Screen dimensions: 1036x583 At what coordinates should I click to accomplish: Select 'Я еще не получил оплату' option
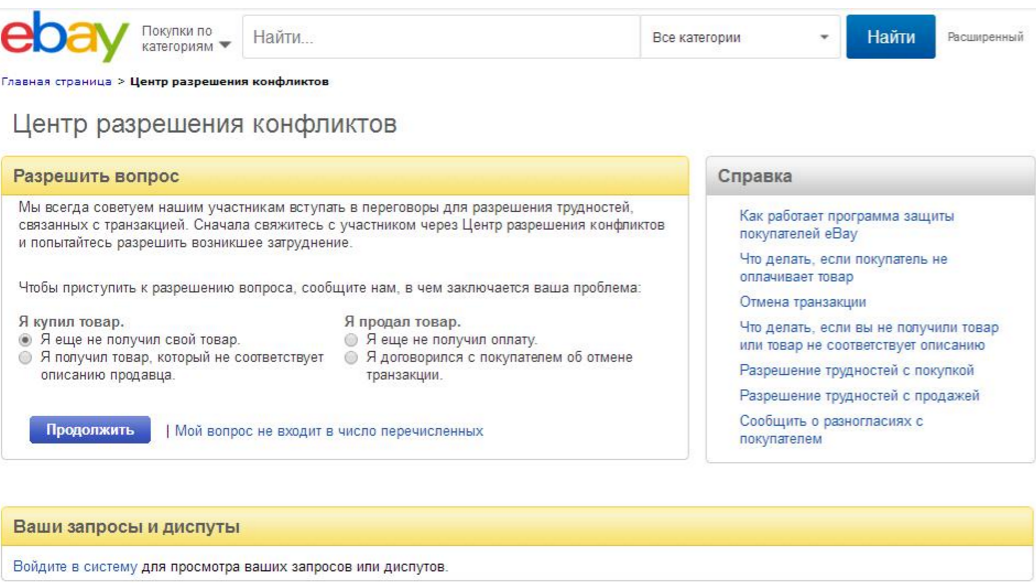[x=351, y=340]
